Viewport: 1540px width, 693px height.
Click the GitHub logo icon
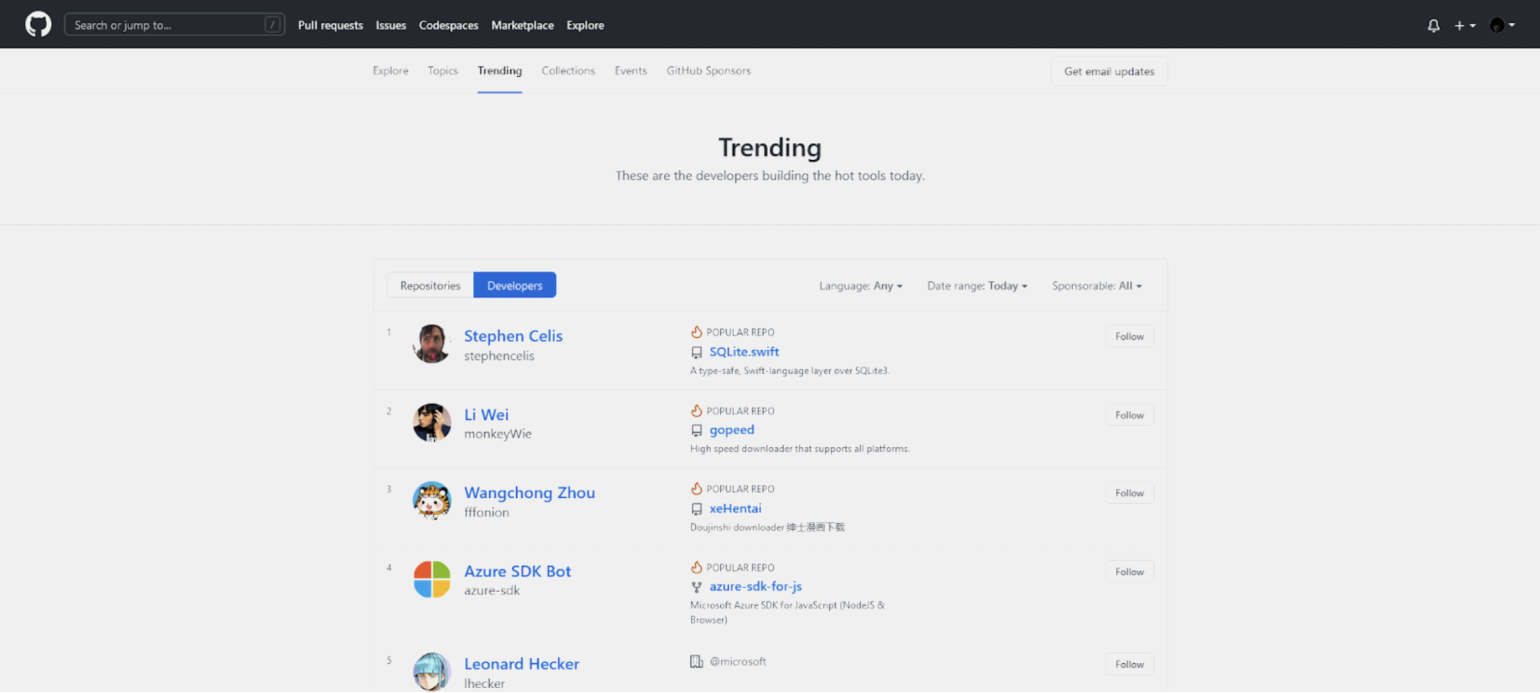[x=38, y=25]
